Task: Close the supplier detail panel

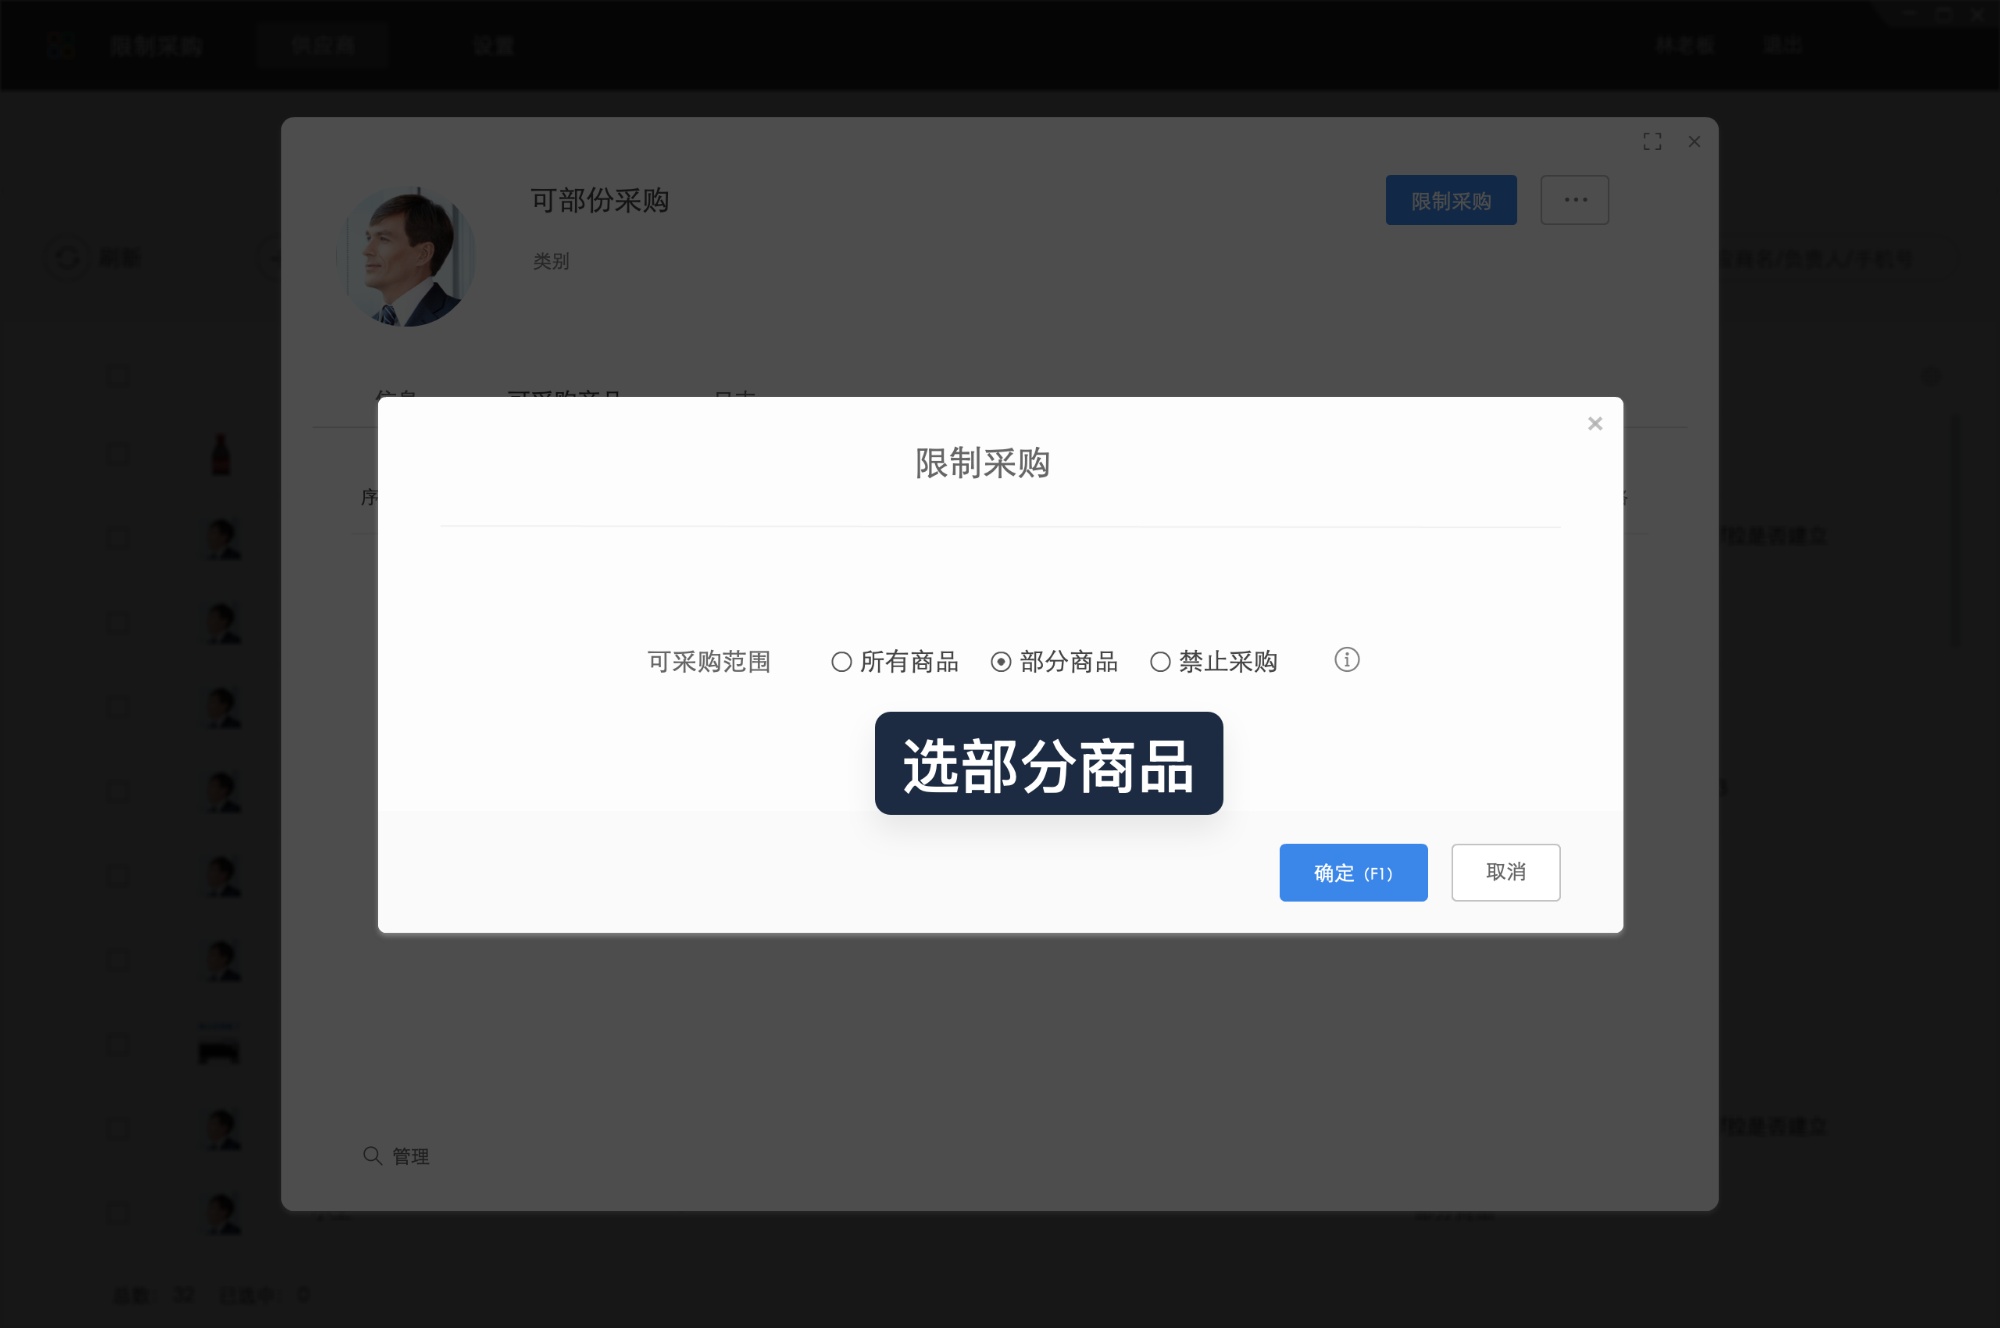Action: (1694, 142)
